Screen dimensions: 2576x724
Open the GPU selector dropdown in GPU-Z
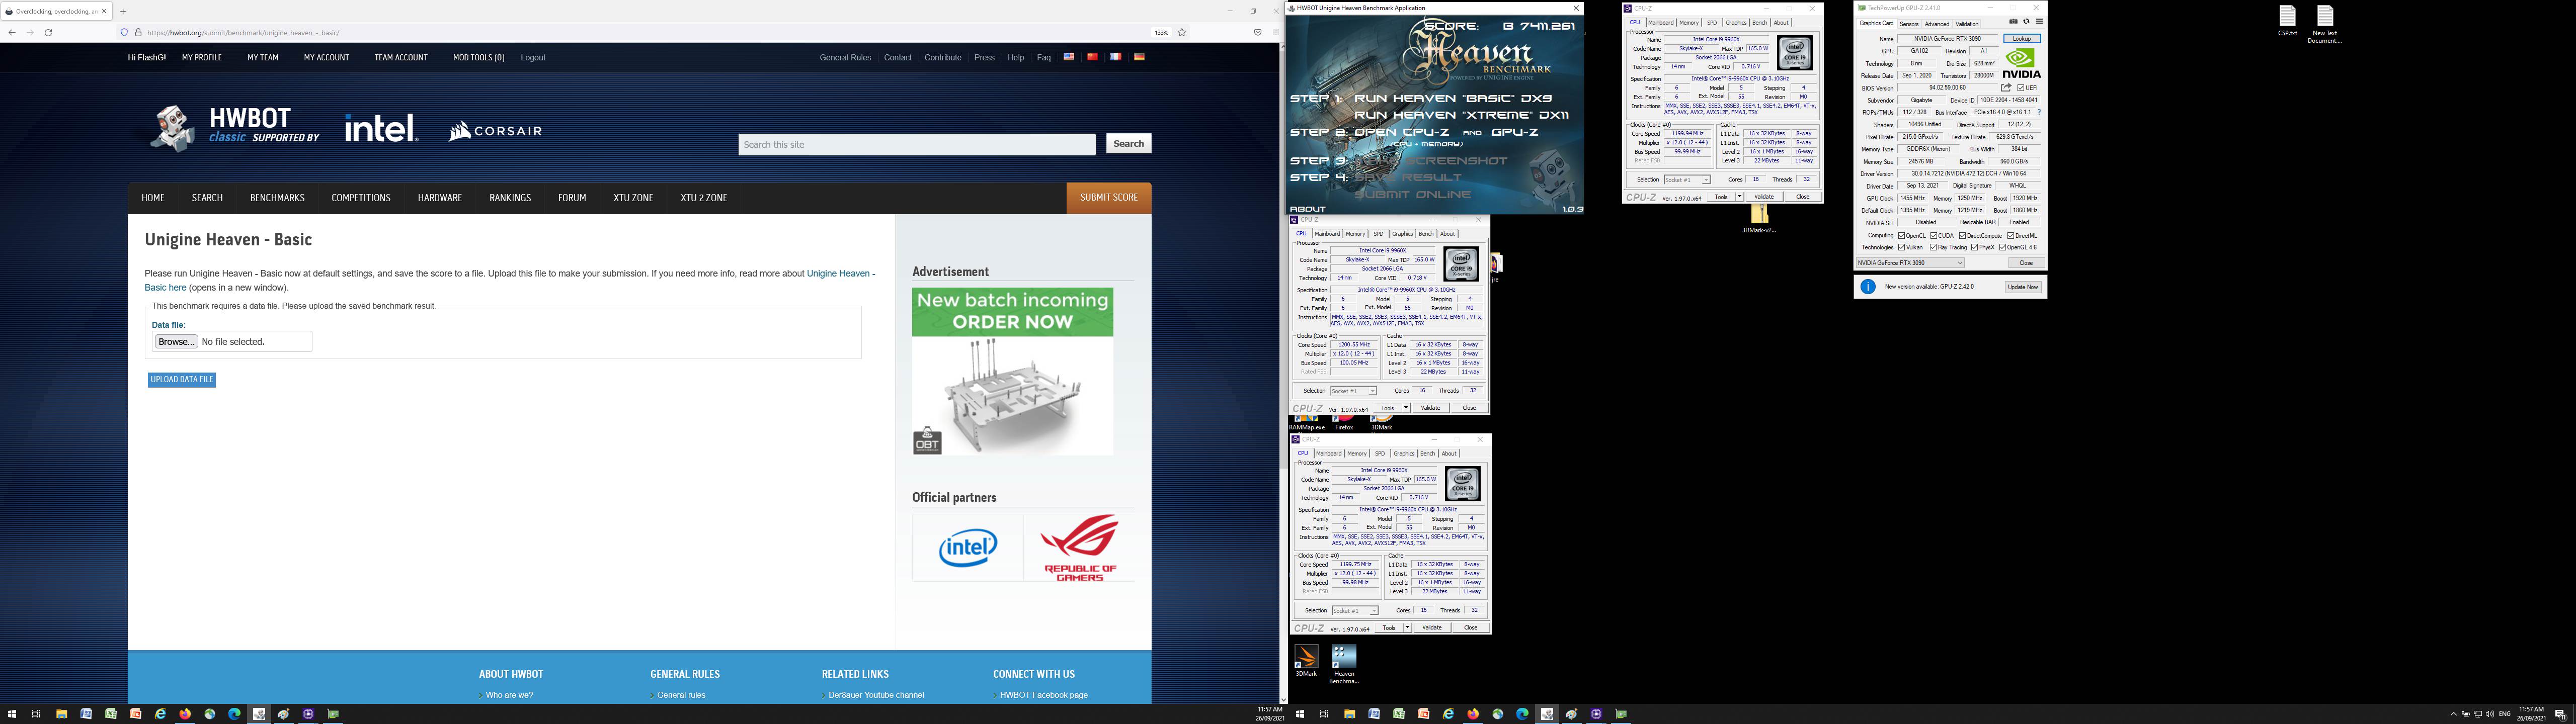[1910, 263]
